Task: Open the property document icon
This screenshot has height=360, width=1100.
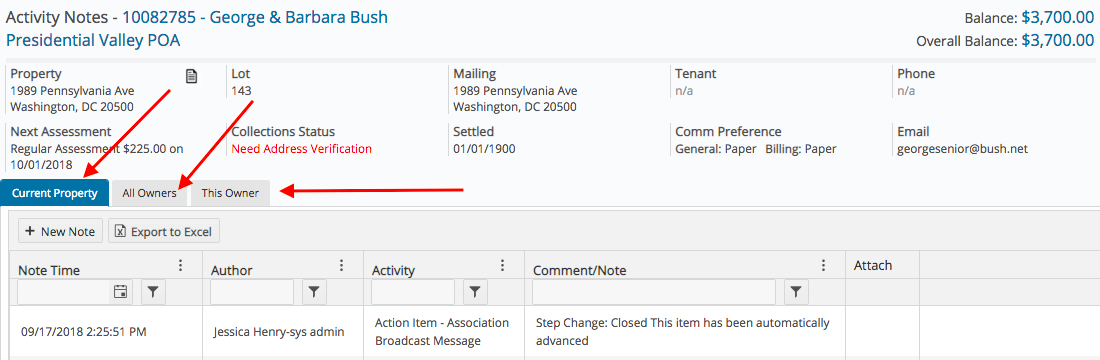Action: click(191, 76)
